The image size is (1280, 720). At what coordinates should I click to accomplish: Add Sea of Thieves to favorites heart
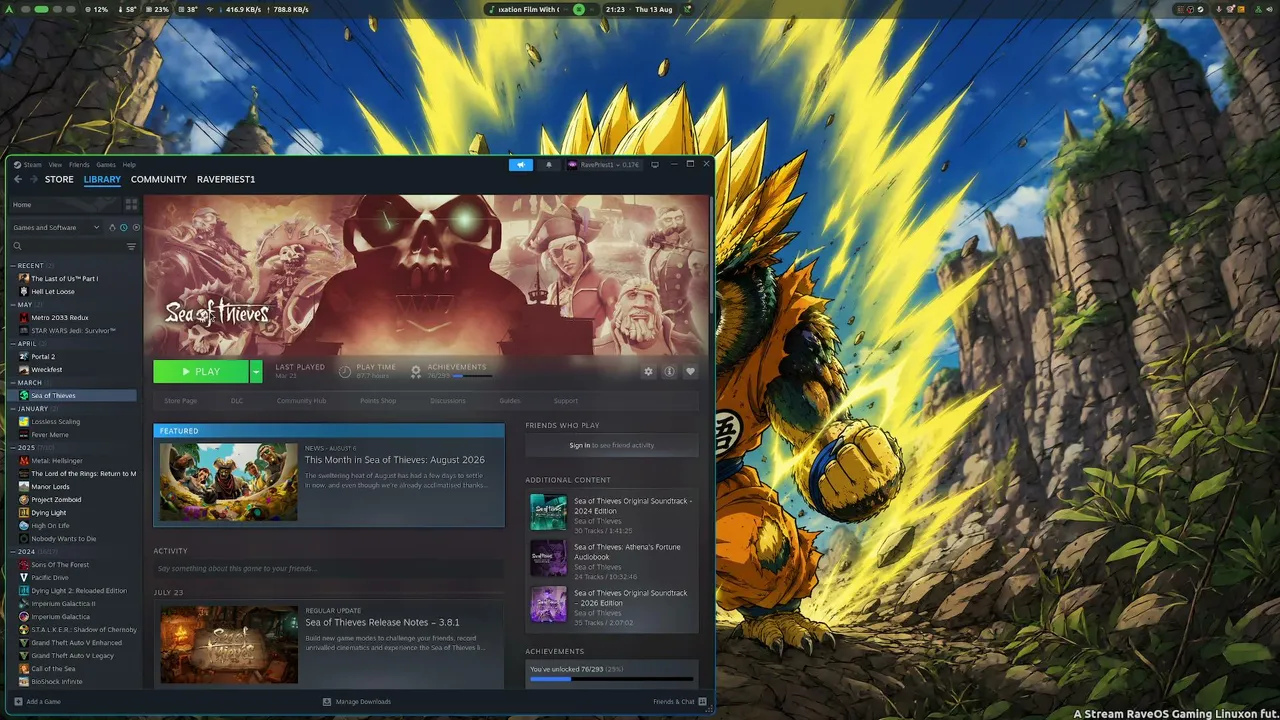coord(690,371)
